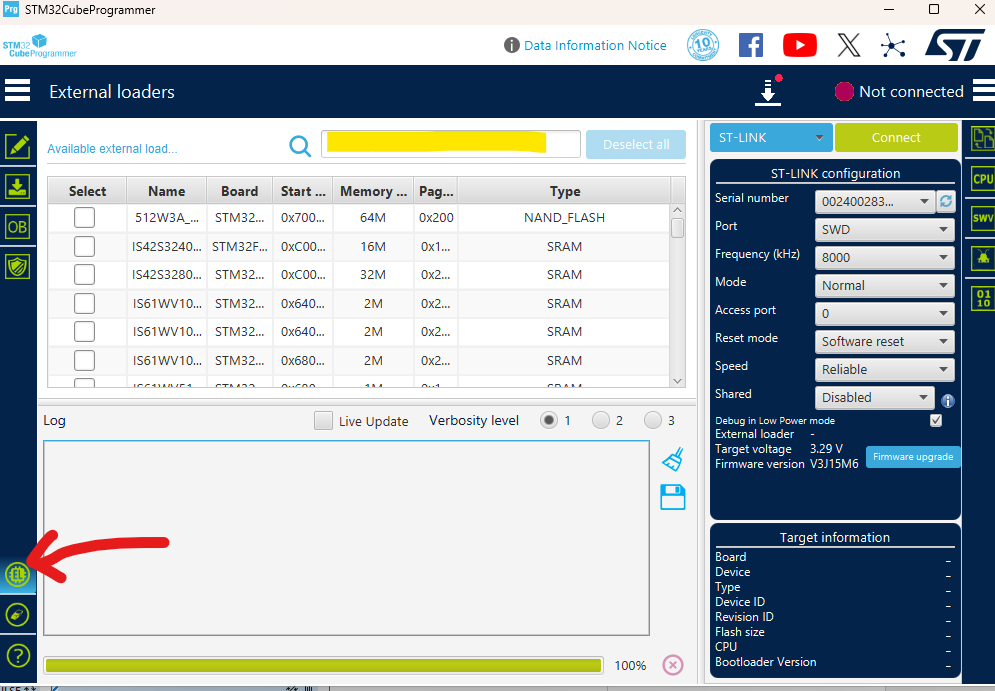
Task: Click the Select column header
Action: (88, 191)
